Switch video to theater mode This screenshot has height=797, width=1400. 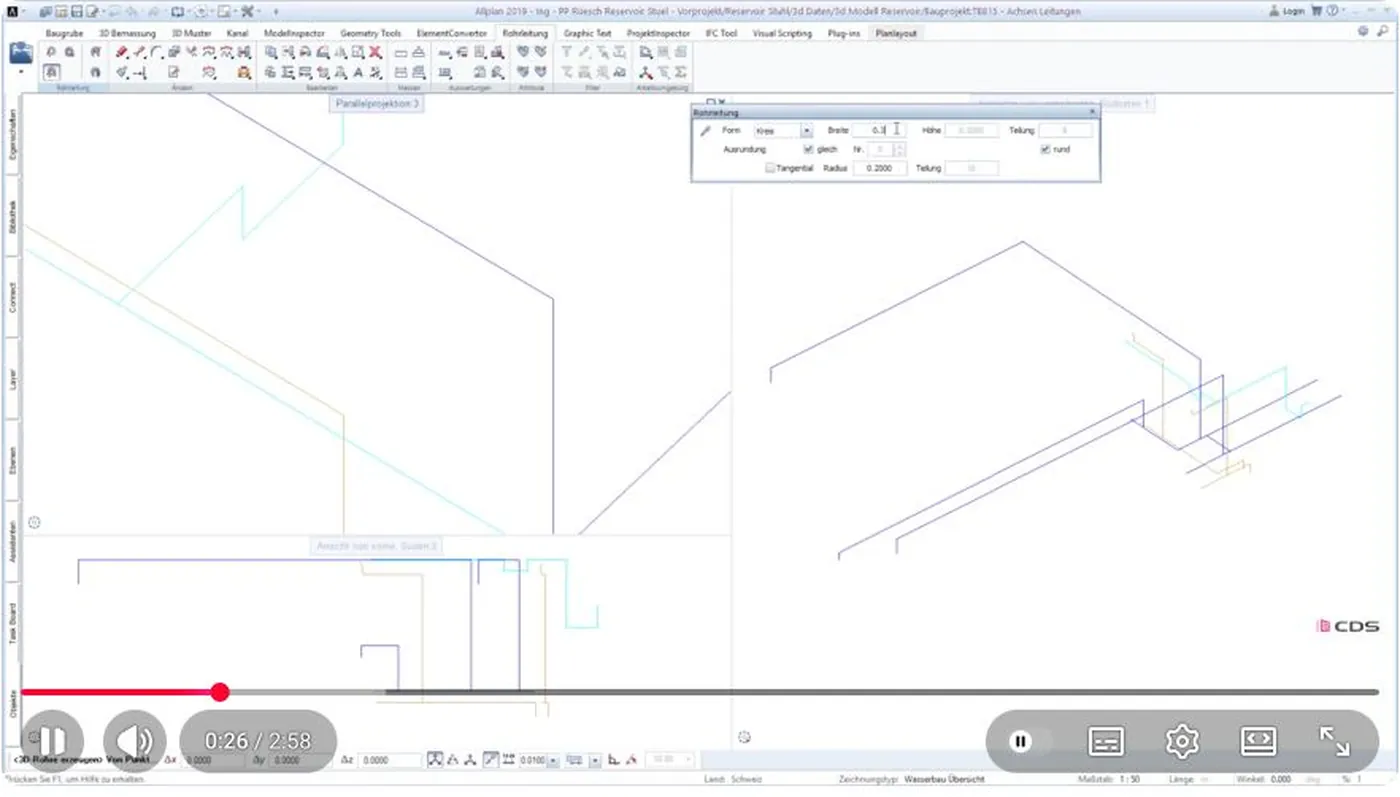click(x=1258, y=741)
